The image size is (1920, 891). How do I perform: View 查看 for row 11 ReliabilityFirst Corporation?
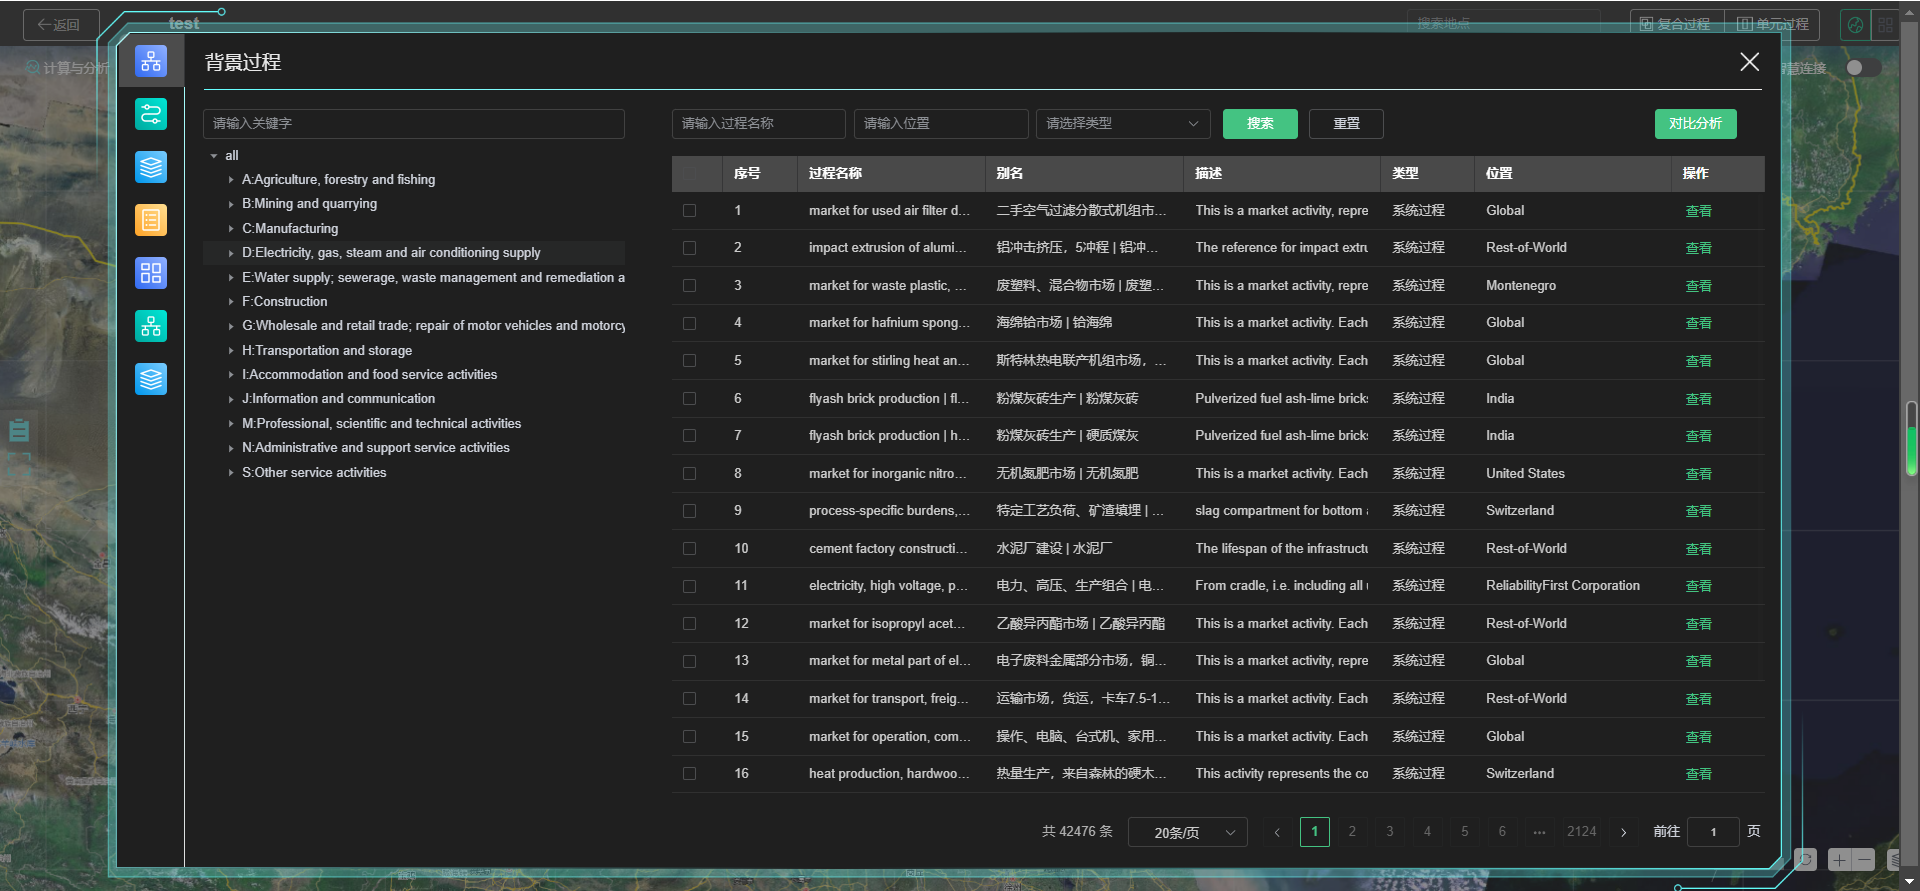point(1698,586)
